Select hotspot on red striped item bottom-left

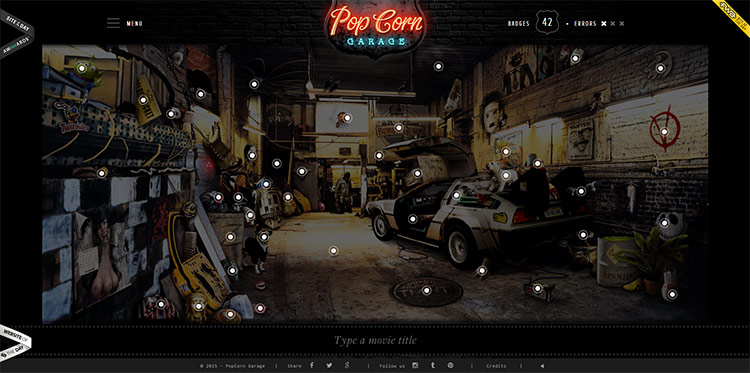161,304
